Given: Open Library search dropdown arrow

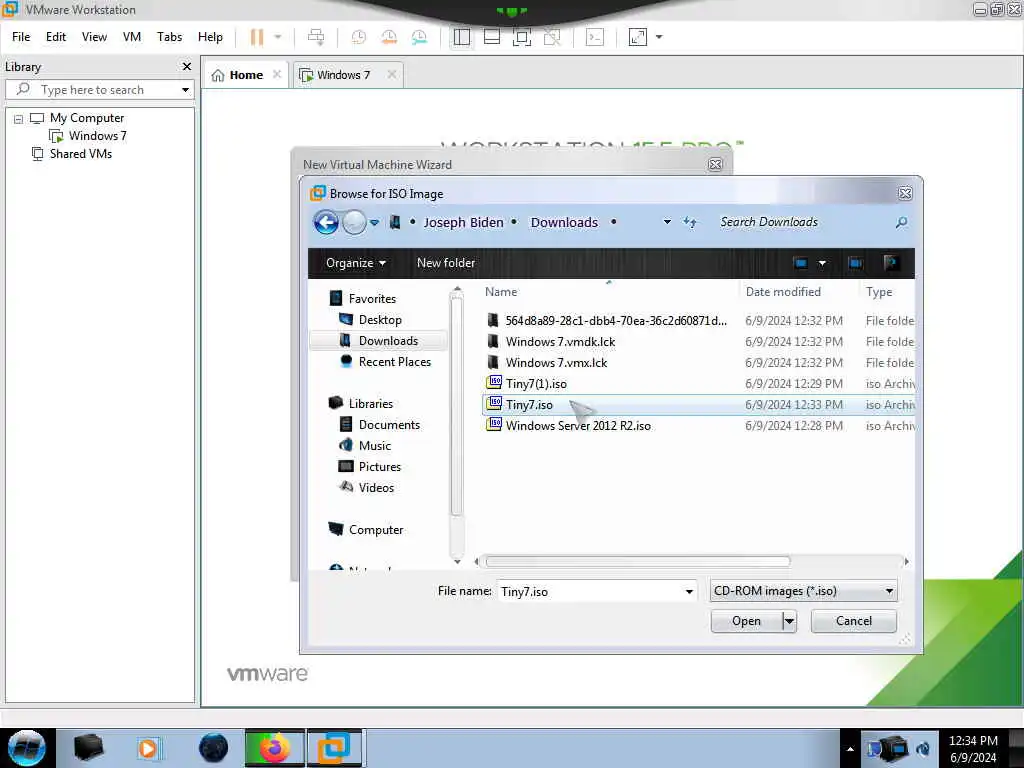Looking at the screenshot, I should click(185, 89).
